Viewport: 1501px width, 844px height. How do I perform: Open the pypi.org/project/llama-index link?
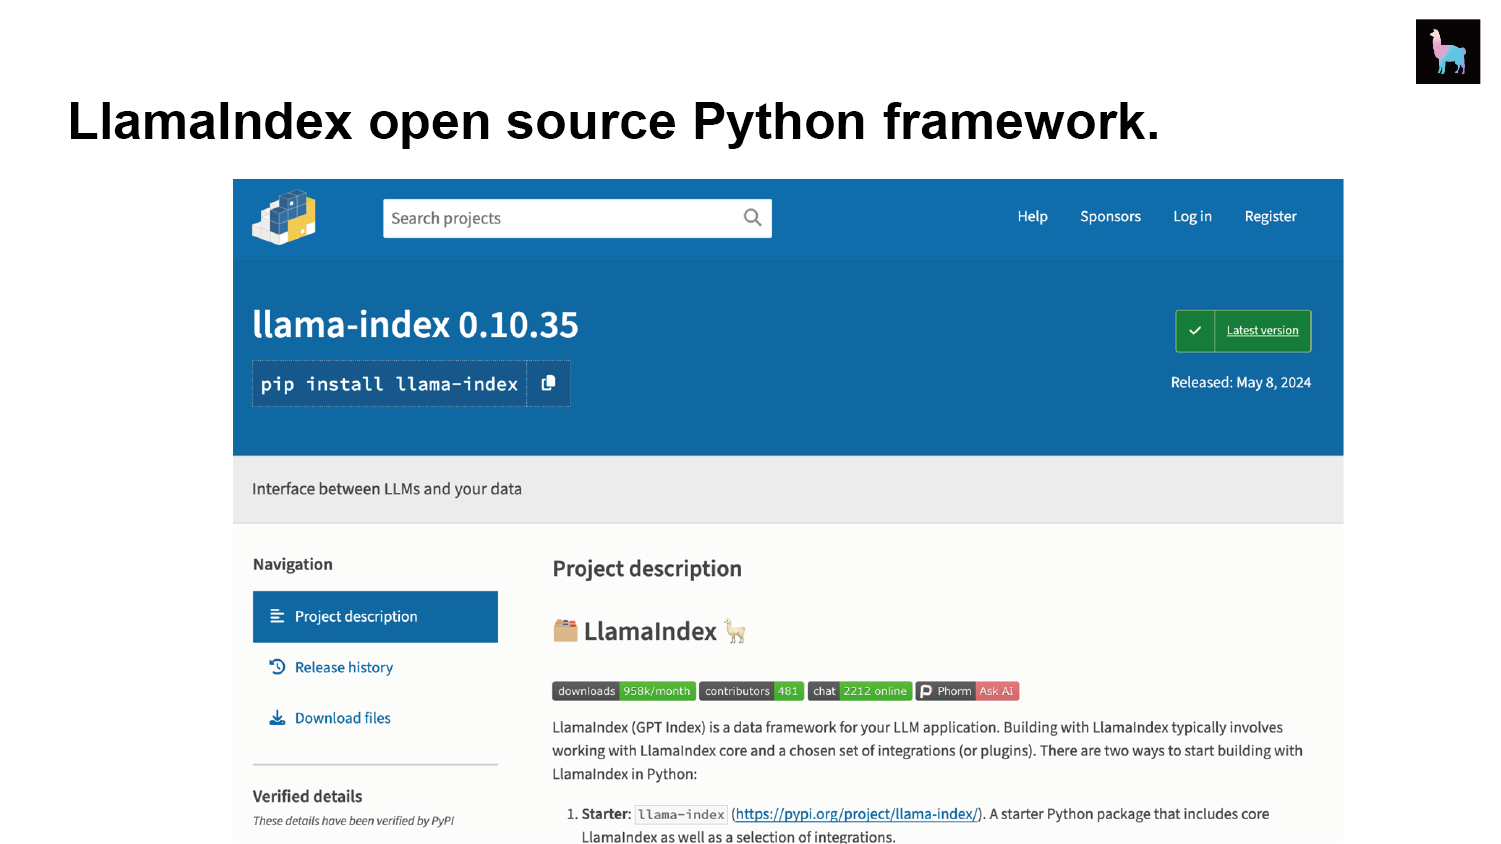click(856, 814)
